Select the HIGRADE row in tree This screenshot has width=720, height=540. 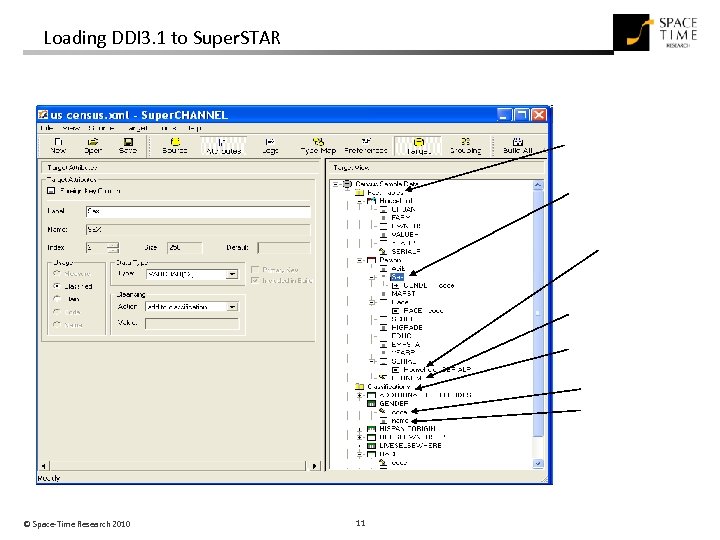coord(407,327)
